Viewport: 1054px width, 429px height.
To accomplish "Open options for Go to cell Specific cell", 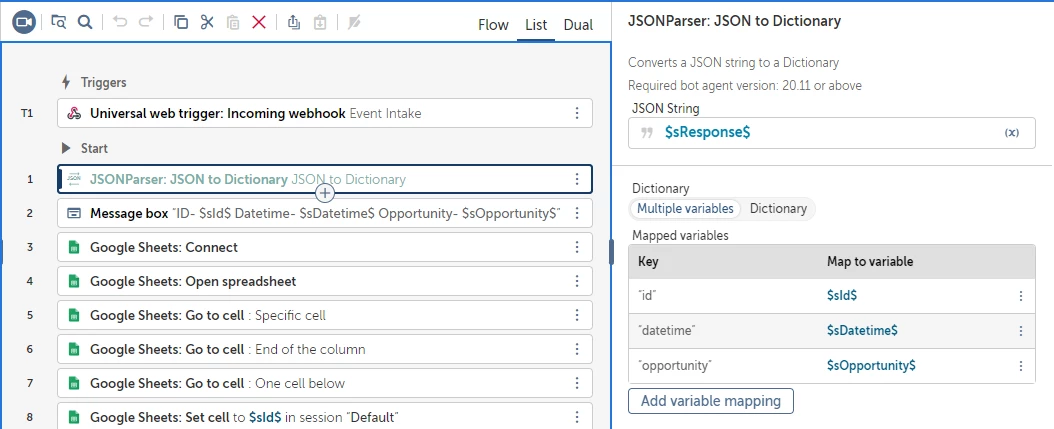I will click(x=577, y=315).
